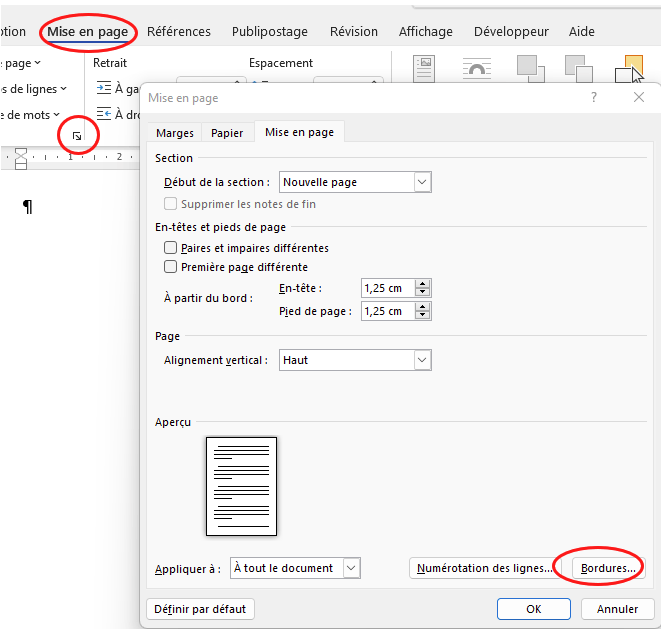The image size is (661, 629).
Task: Switch to the Marges tab
Action: click(175, 133)
